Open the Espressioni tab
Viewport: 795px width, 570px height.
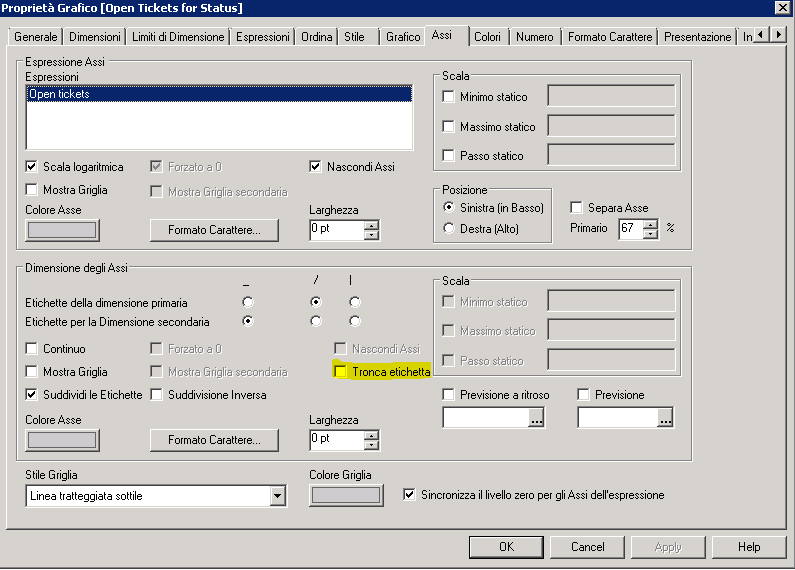[x=263, y=37]
